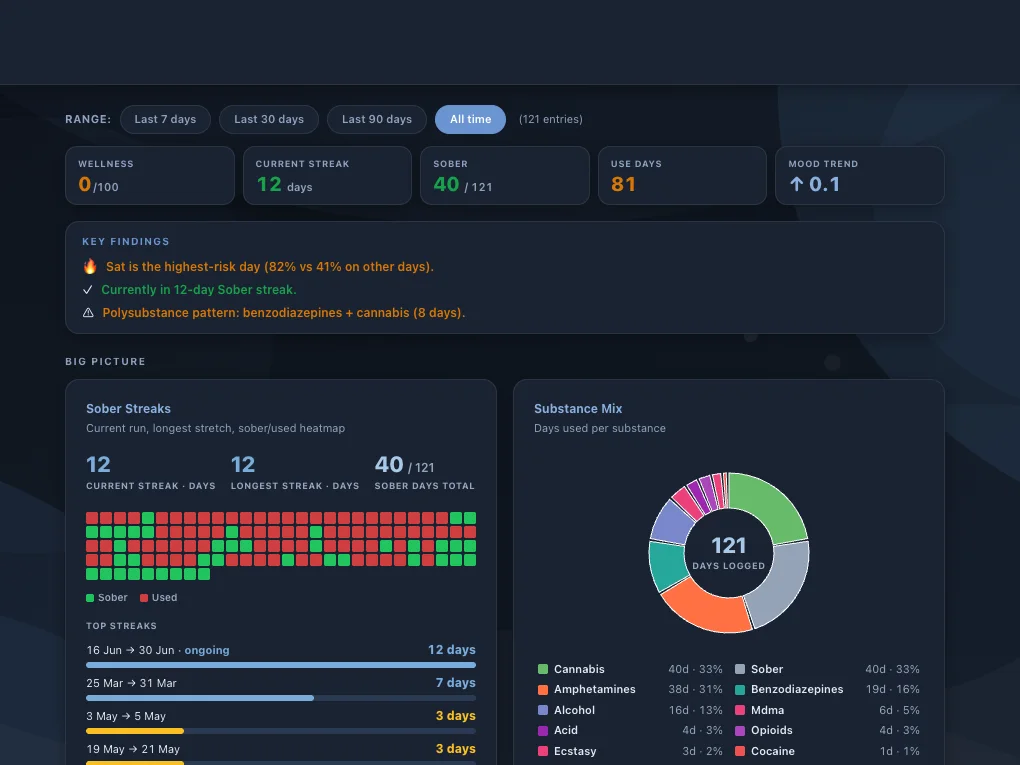The height and width of the screenshot is (765, 1020).
Task: Click the 25 Mar → 31 Mar streak bar
Action: 281,698
